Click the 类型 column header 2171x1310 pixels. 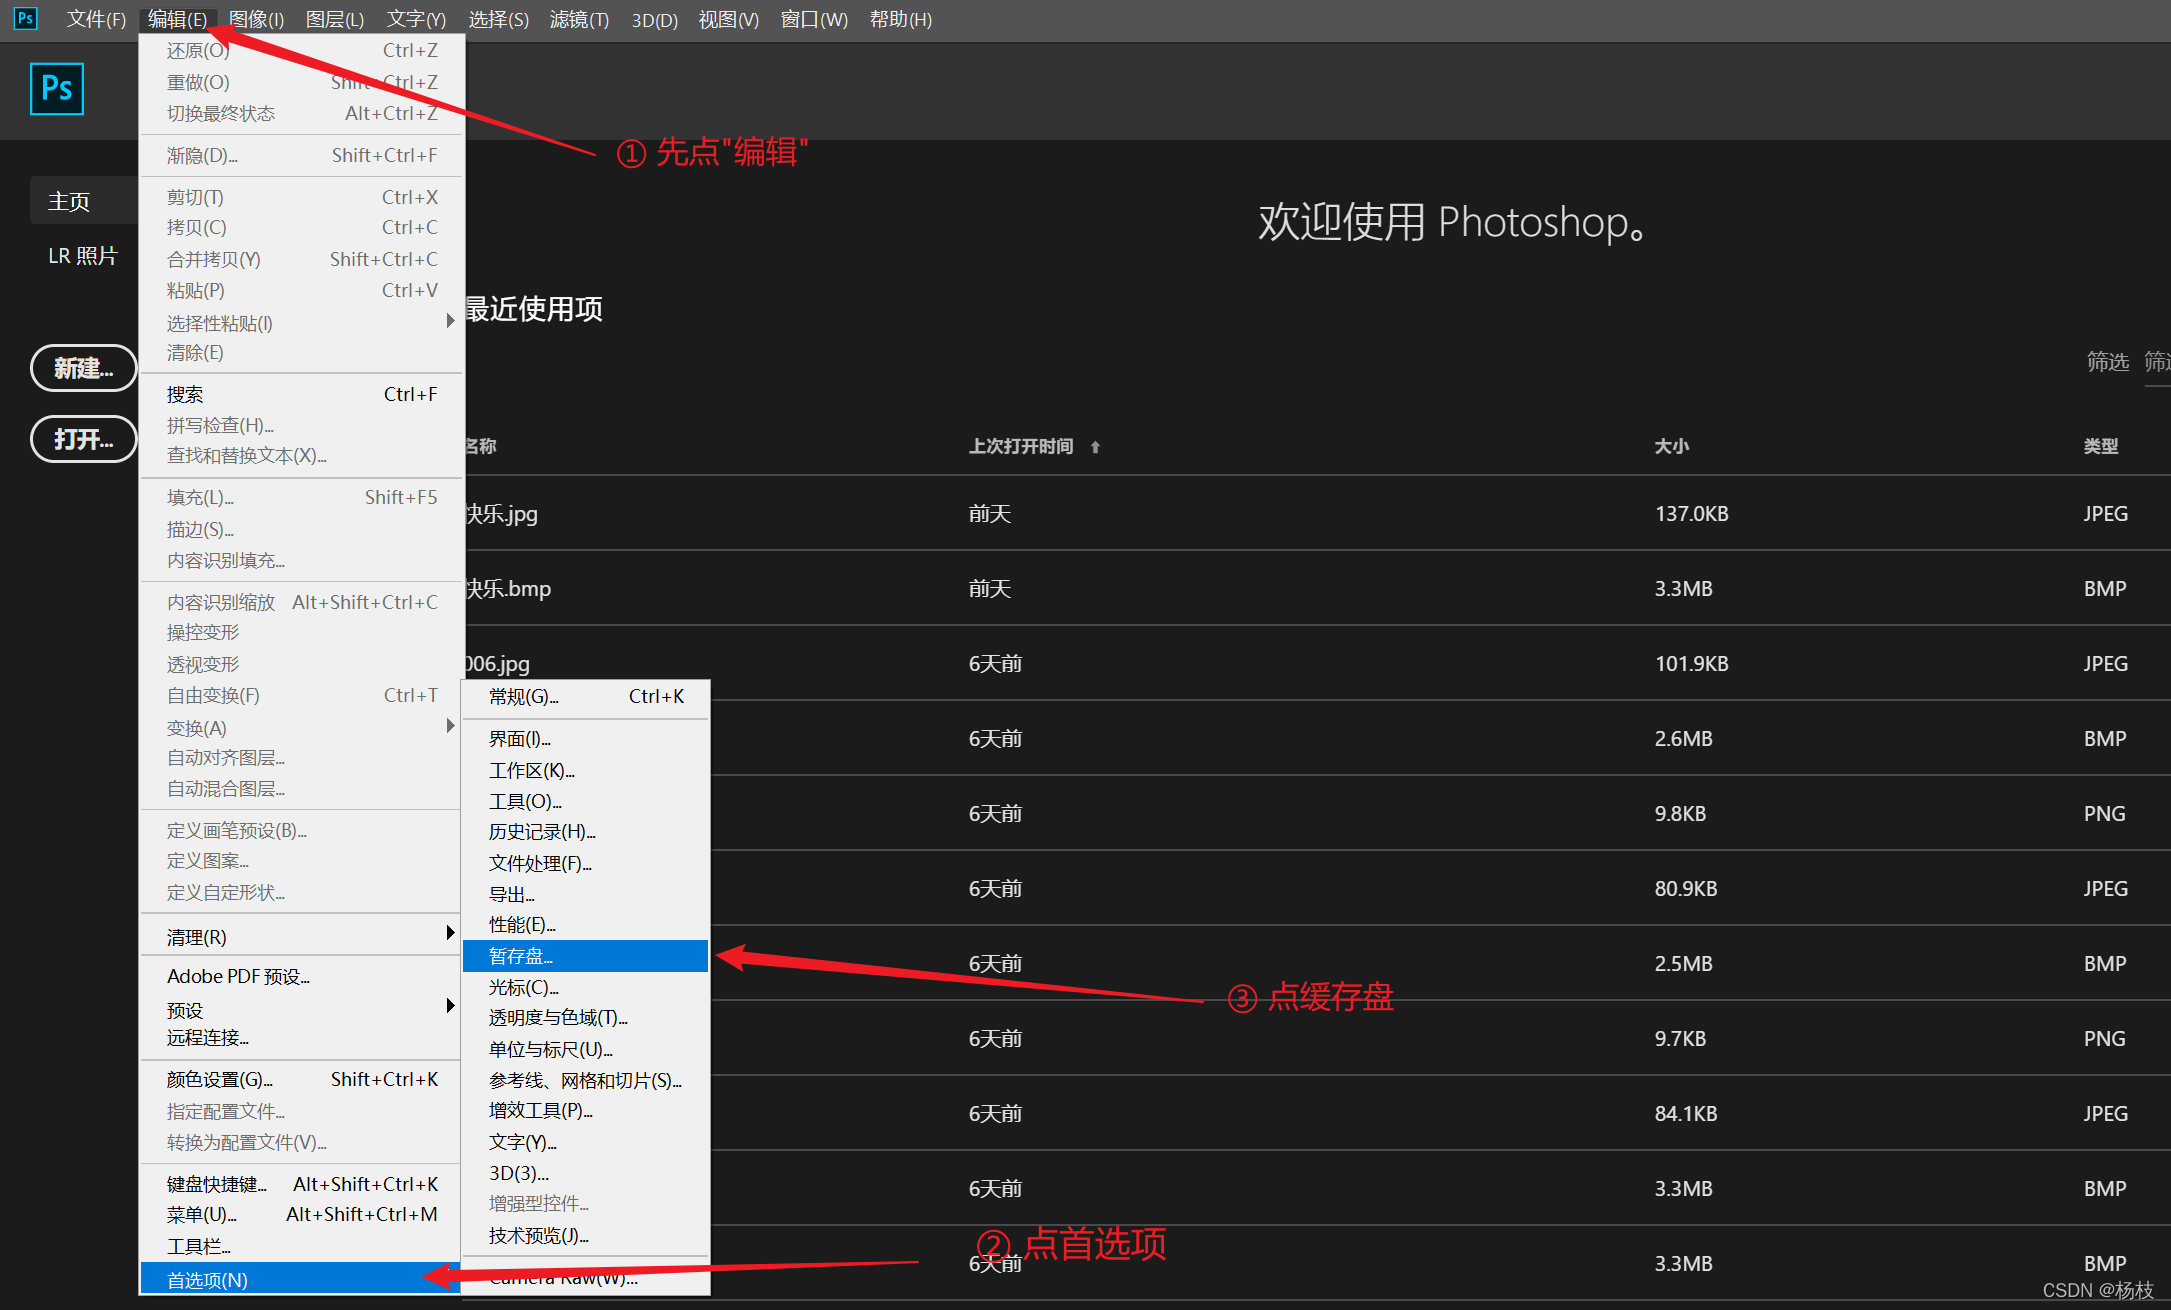[x=2101, y=446]
